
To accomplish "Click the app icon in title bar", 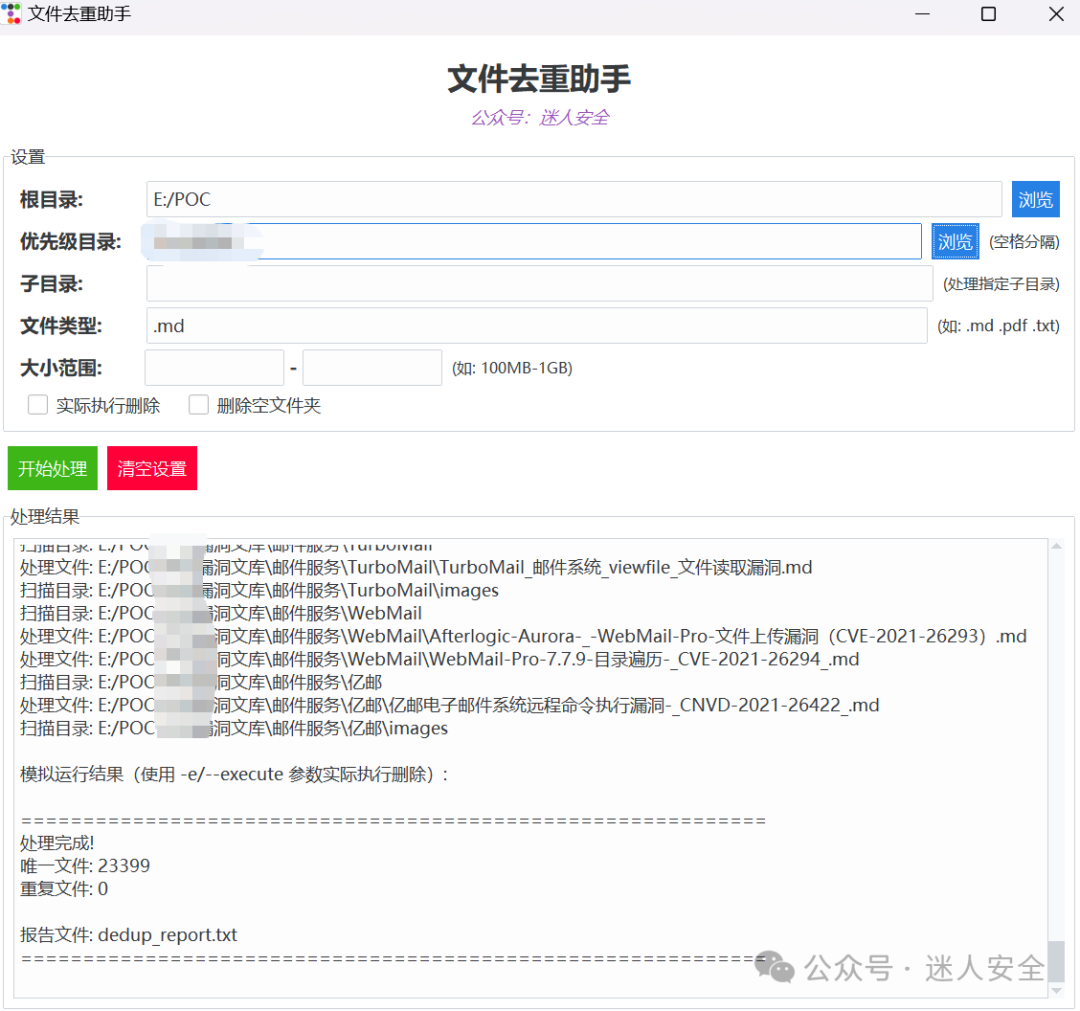I will [11, 14].
